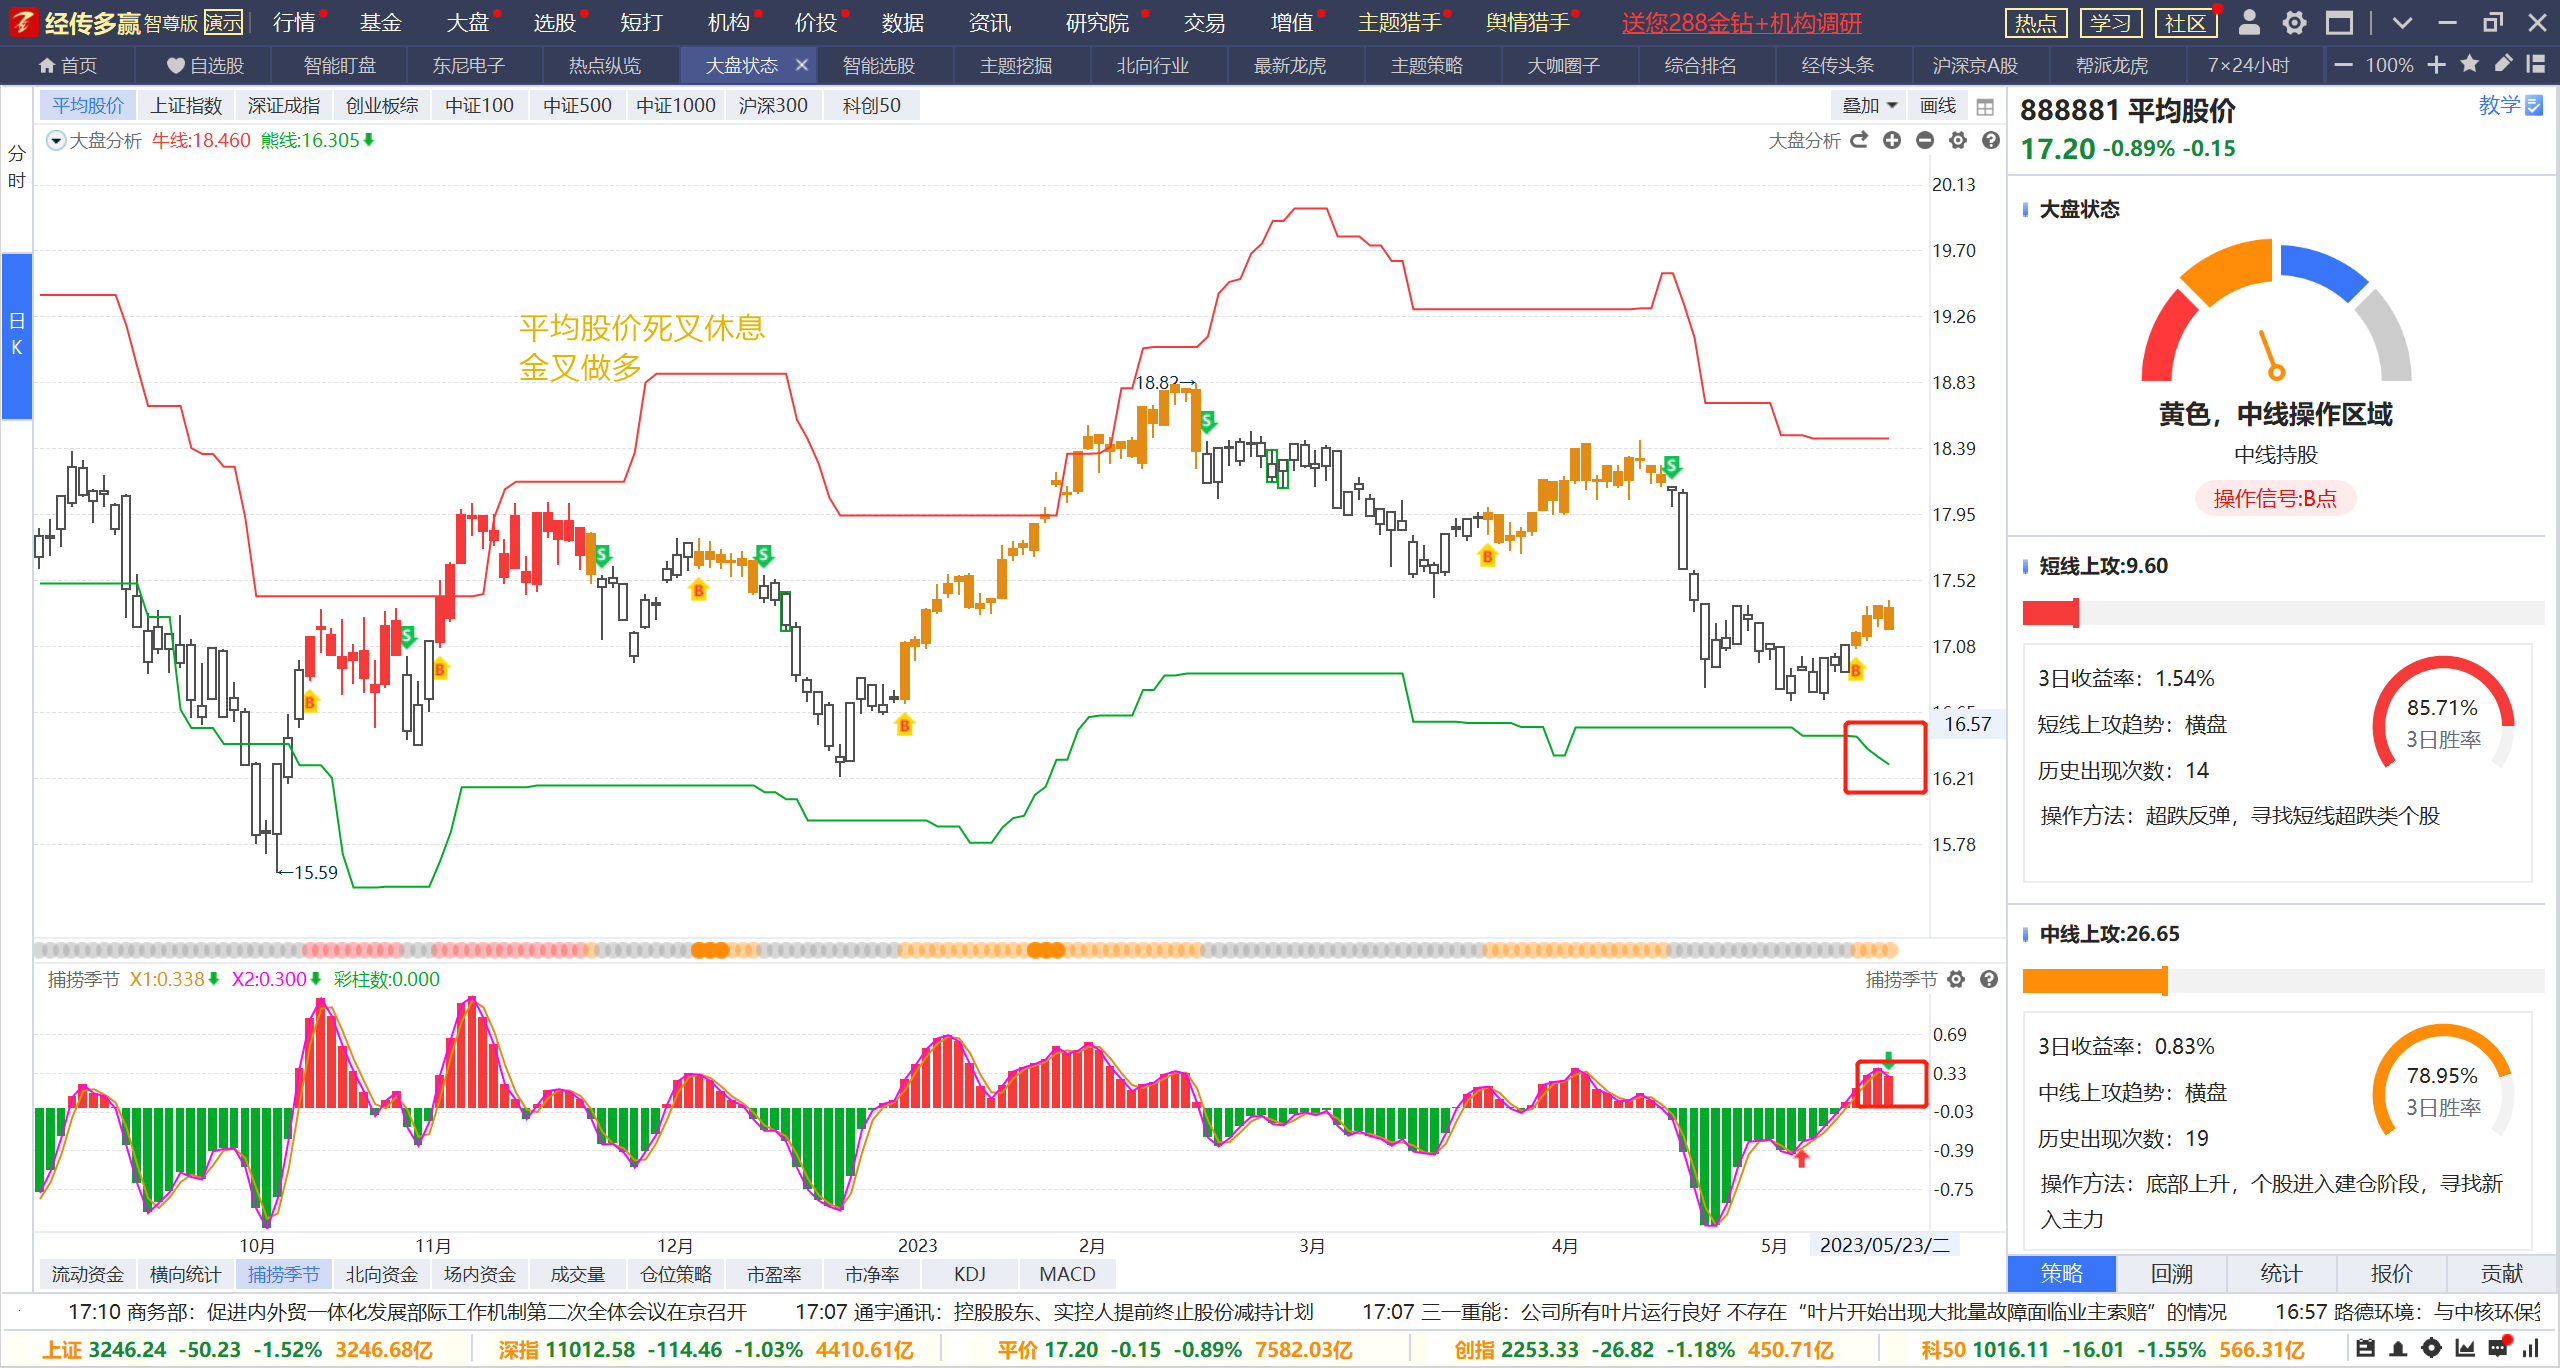The image size is (2560, 1368).
Task: Switch to 日K chart mode
Action: click(16, 334)
